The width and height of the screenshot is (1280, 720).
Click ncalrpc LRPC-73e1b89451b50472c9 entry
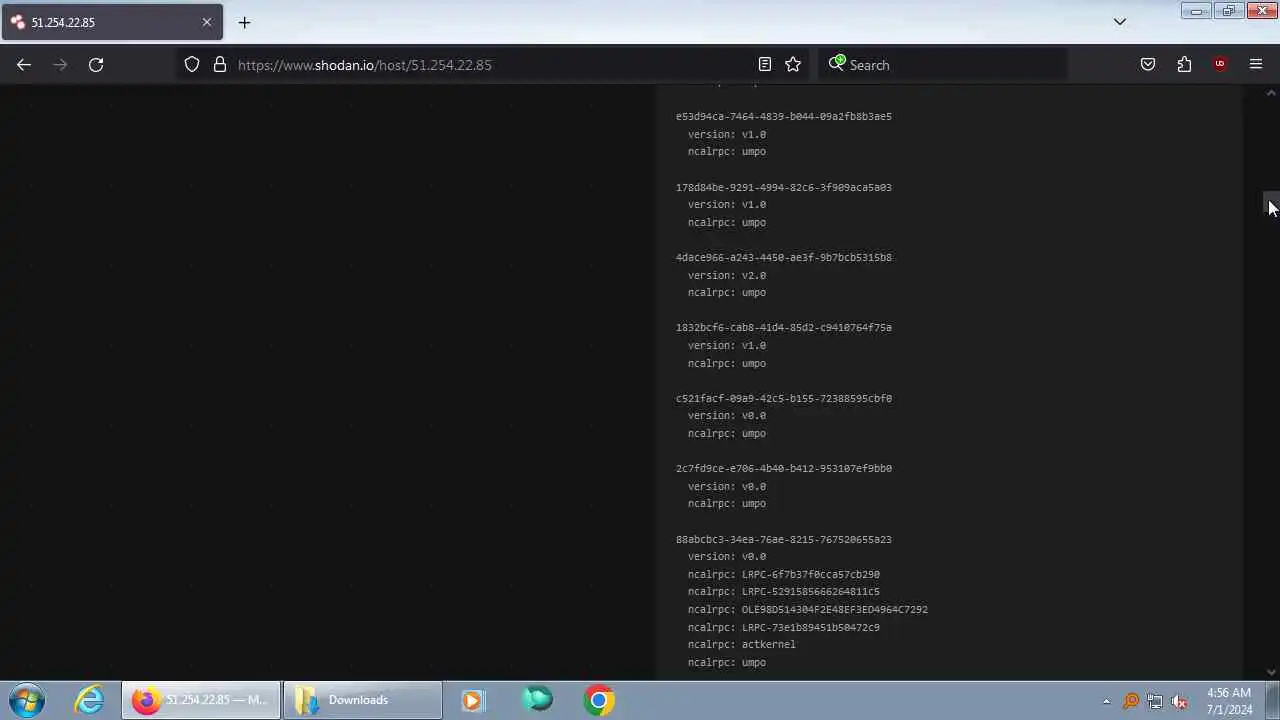[x=783, y=627]
